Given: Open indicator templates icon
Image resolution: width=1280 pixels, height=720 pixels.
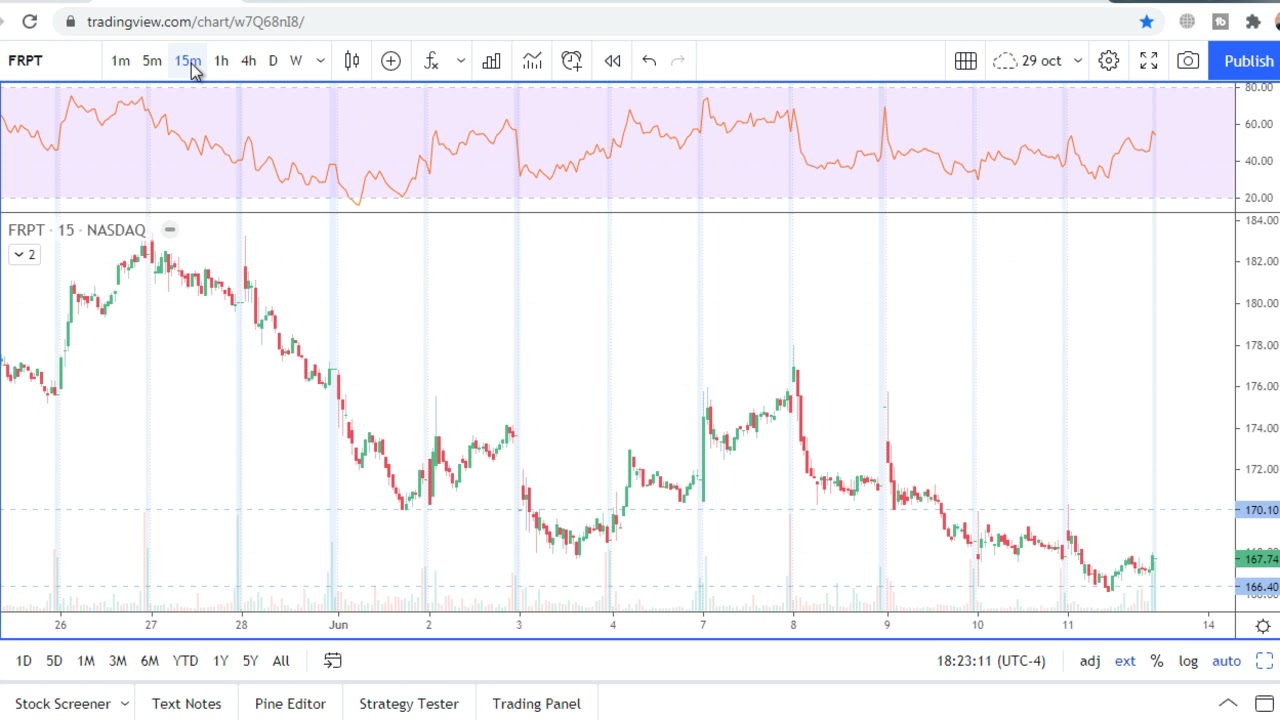Looking at the screenshot, I should [532, 61].
